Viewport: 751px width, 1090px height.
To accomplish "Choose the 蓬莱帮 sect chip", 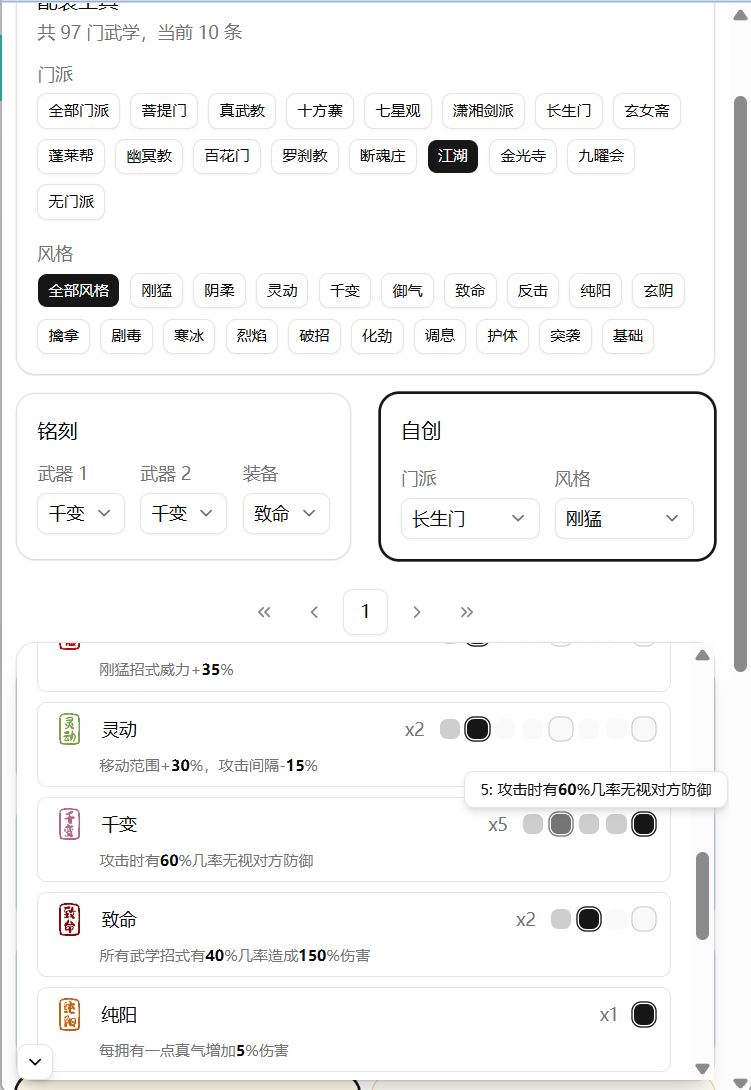I will pos(71,156).
